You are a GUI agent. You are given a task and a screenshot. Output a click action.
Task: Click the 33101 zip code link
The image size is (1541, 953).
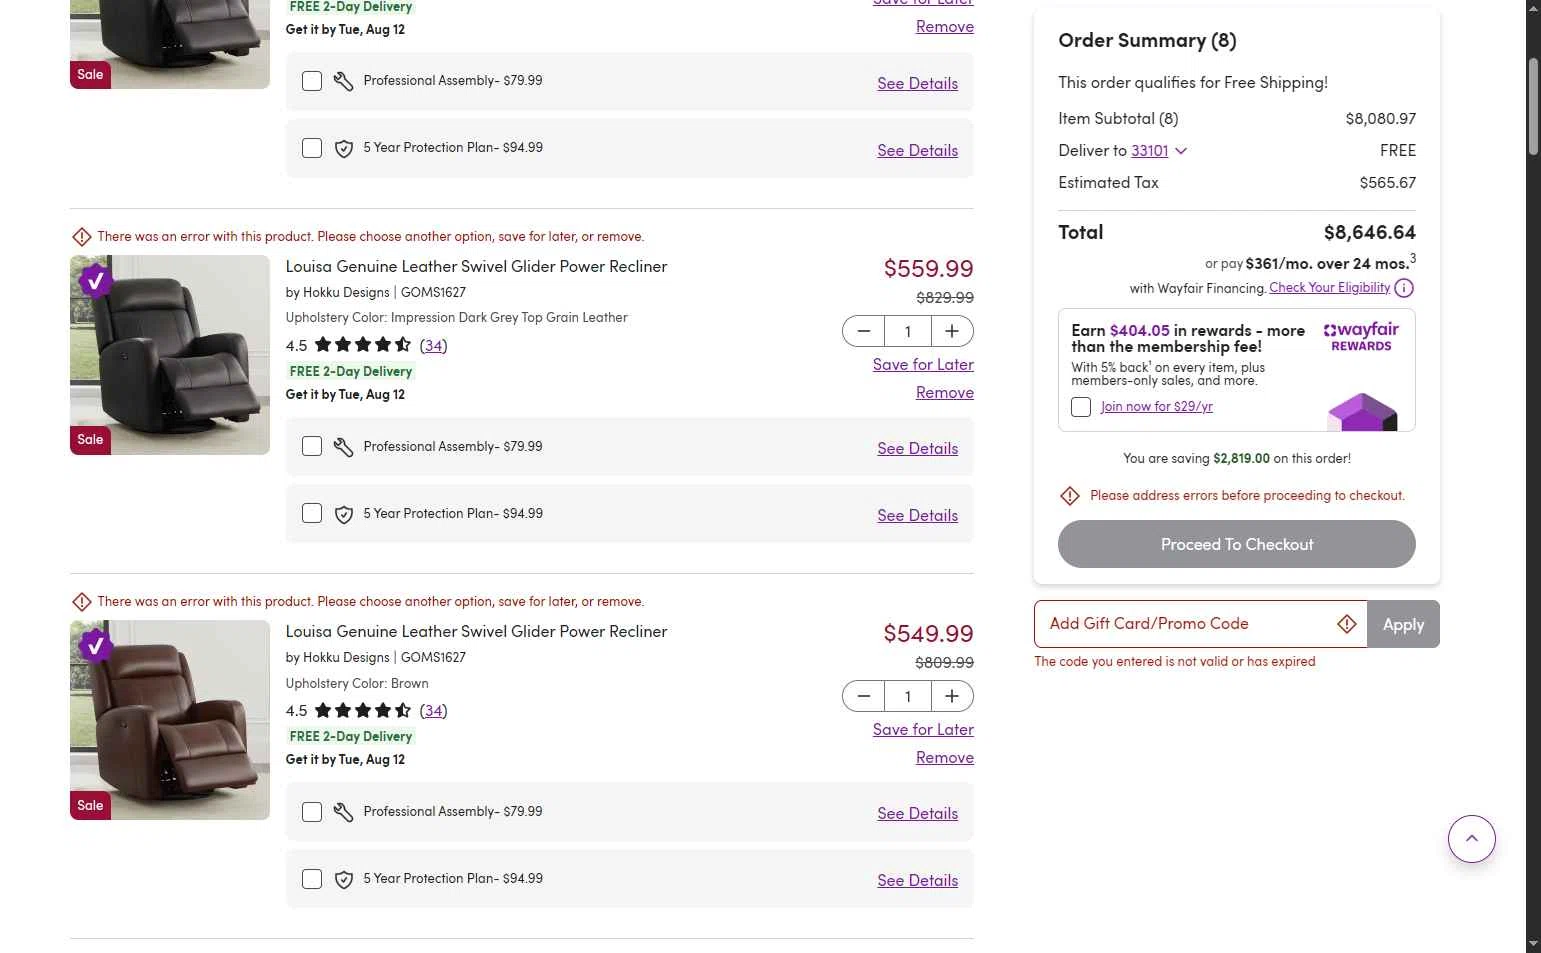[x=1150, y=151]
